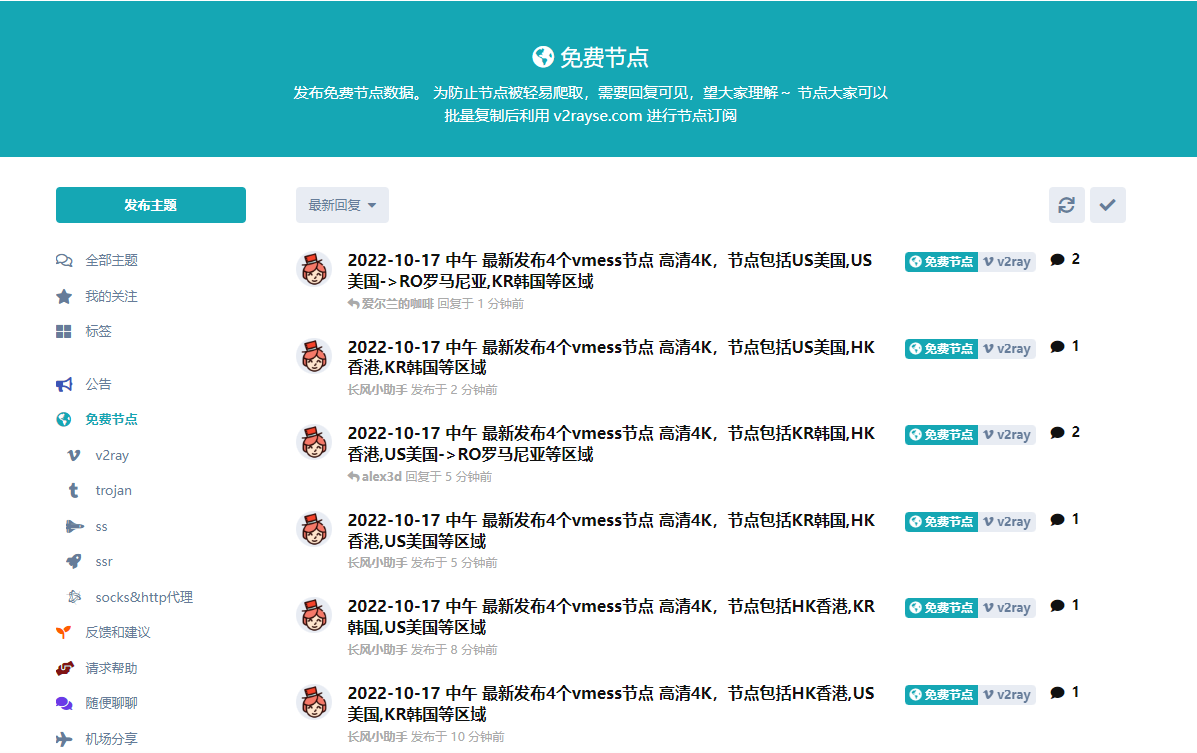The image size is (1197, 753).
Task: Click the avatar of the topic posted 10 分钟前
Action: tap(314, 703)
